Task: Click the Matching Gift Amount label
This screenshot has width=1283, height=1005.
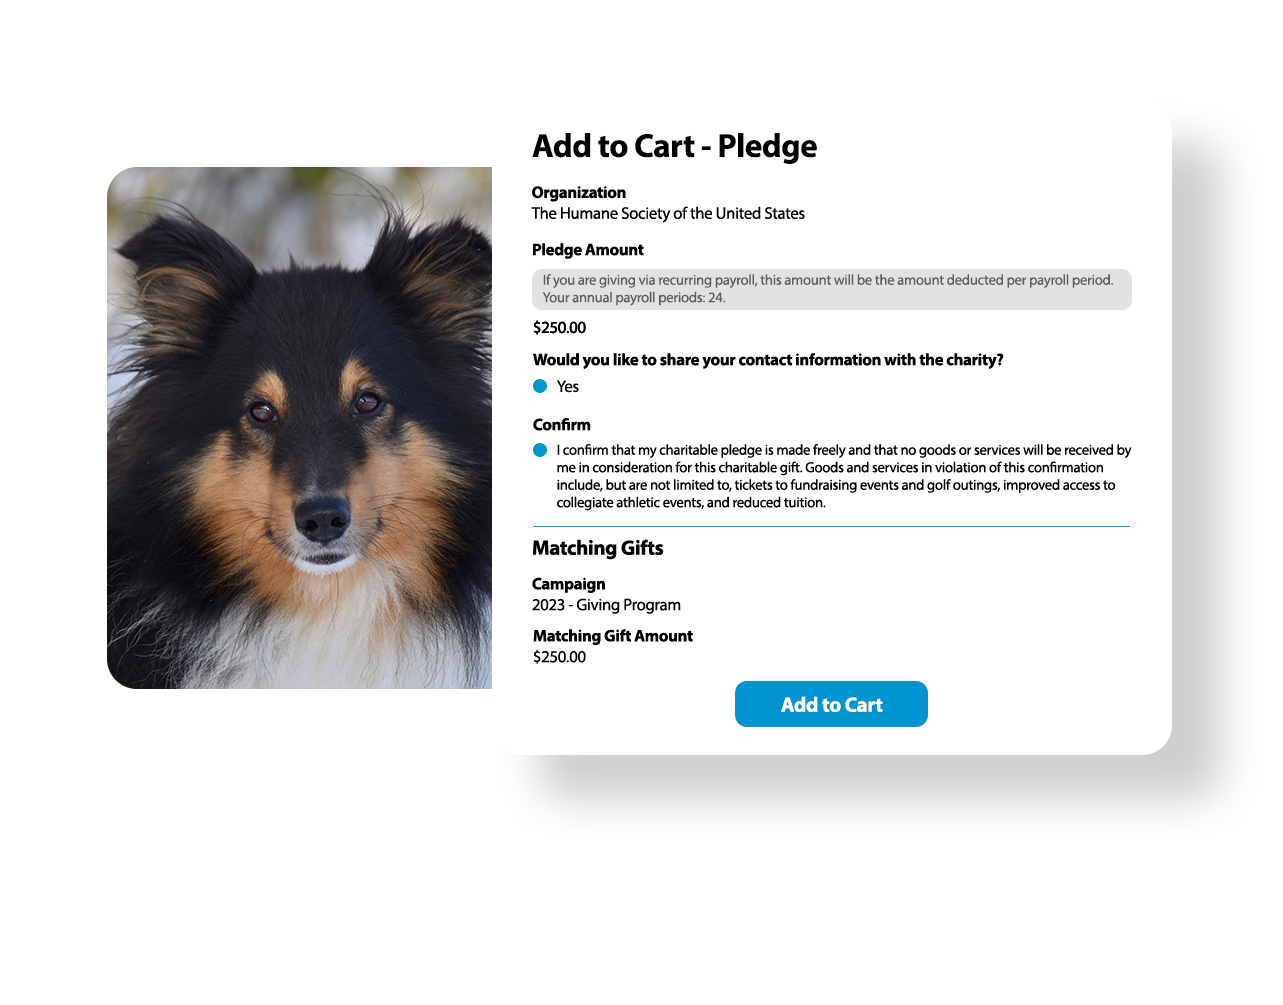Action: coord(612,636)
